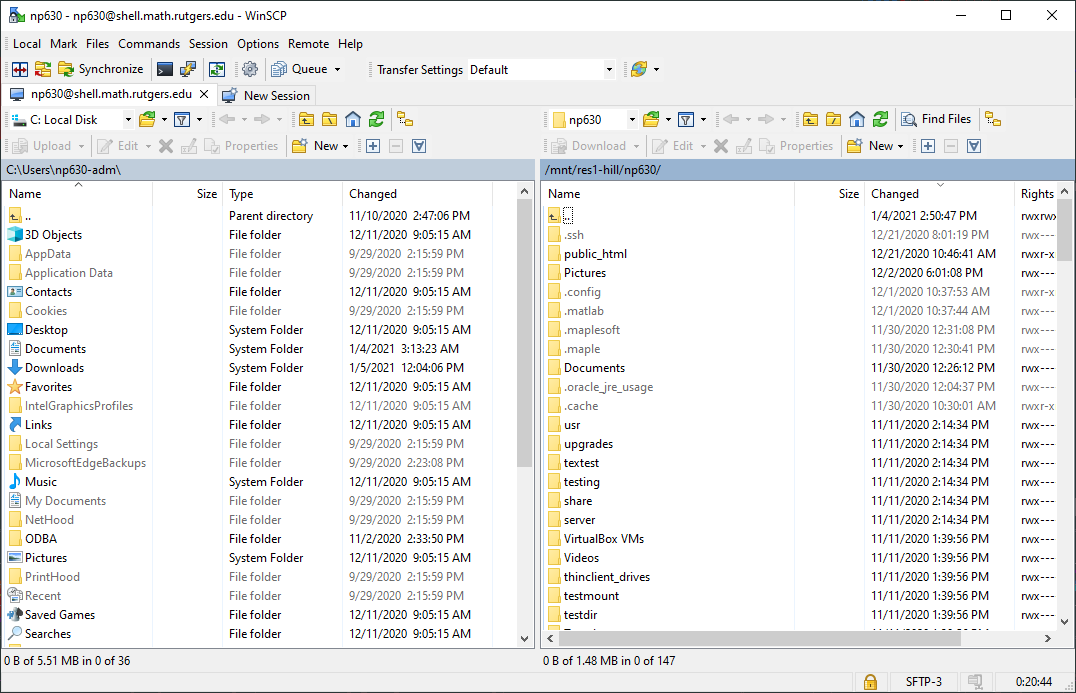Click the Keep Remote Directory up to Date icon
The image size is (1076, 693).
217,69
